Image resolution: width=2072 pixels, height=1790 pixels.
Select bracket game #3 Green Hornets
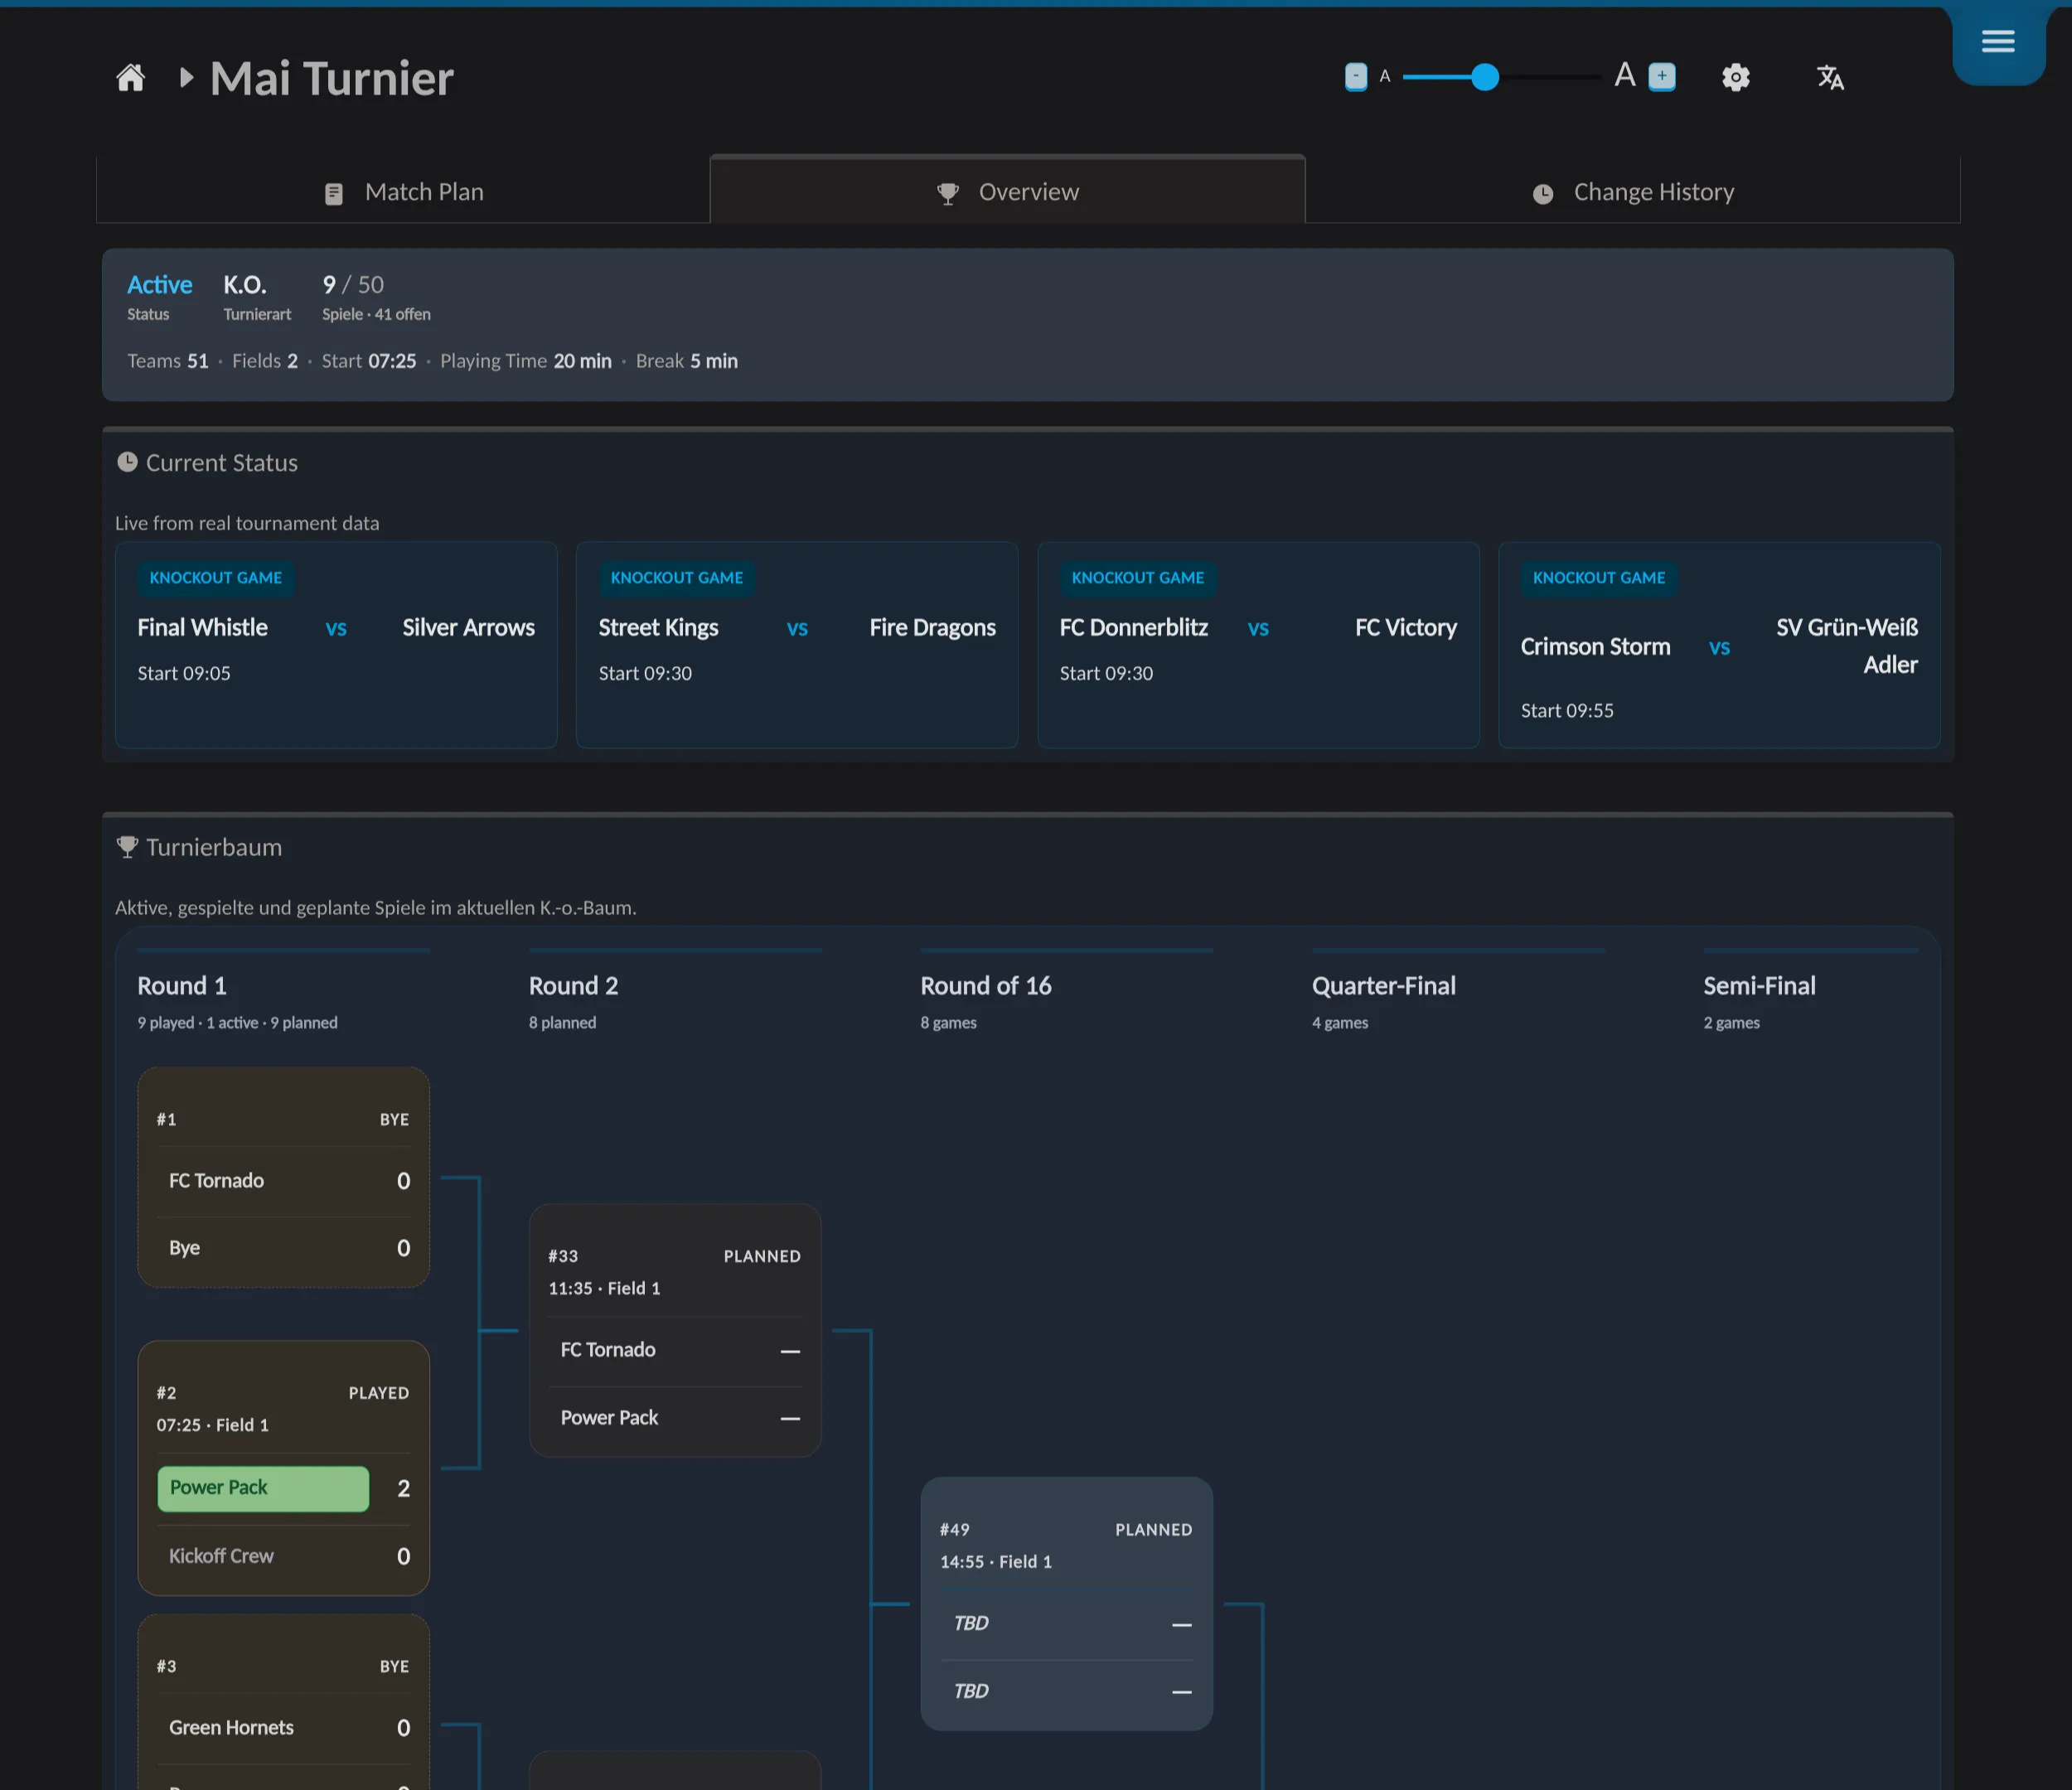(x=284, y=1702)
